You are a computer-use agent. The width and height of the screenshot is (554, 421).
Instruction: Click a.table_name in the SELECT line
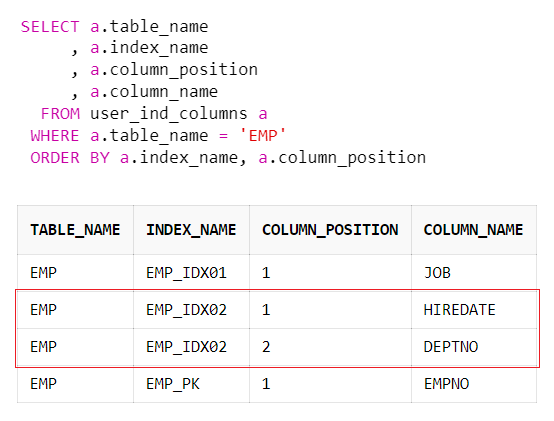[x=149, y=27]
